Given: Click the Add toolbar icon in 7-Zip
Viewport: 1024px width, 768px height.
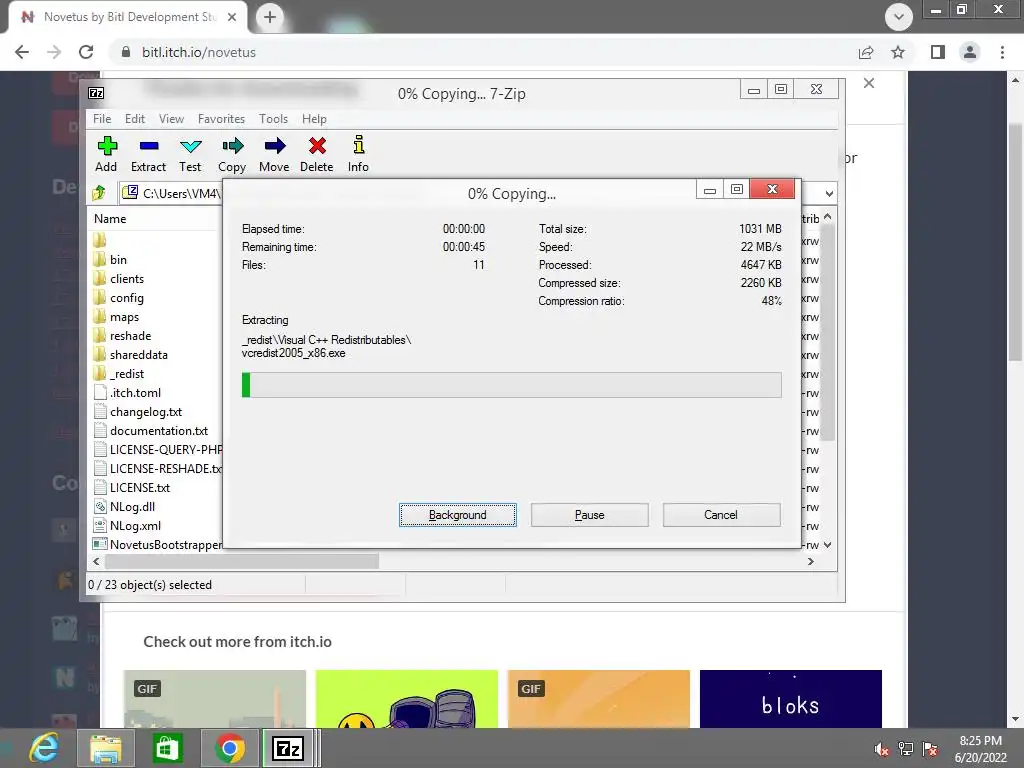Looking at the screenshot, I should [x=106, y=155].
